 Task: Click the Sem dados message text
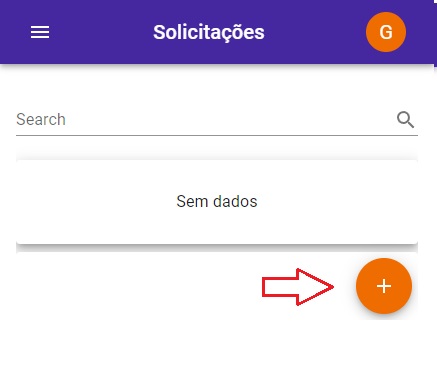(217, 201)
